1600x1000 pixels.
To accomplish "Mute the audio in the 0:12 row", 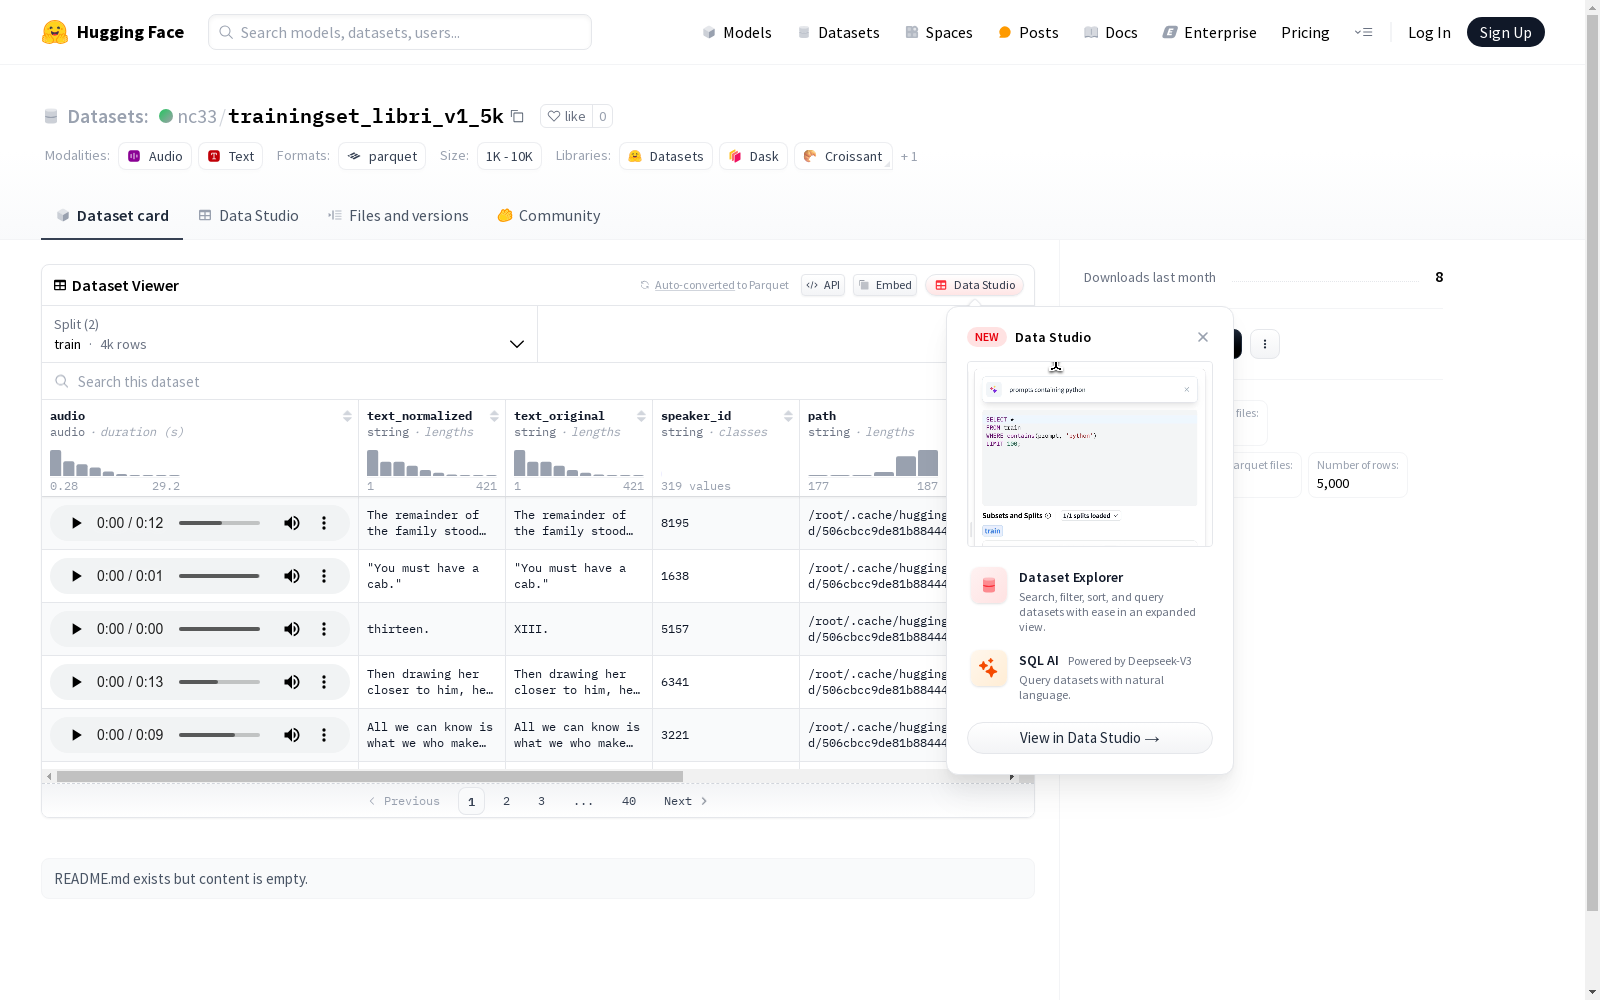I will (x=292, y=523).
